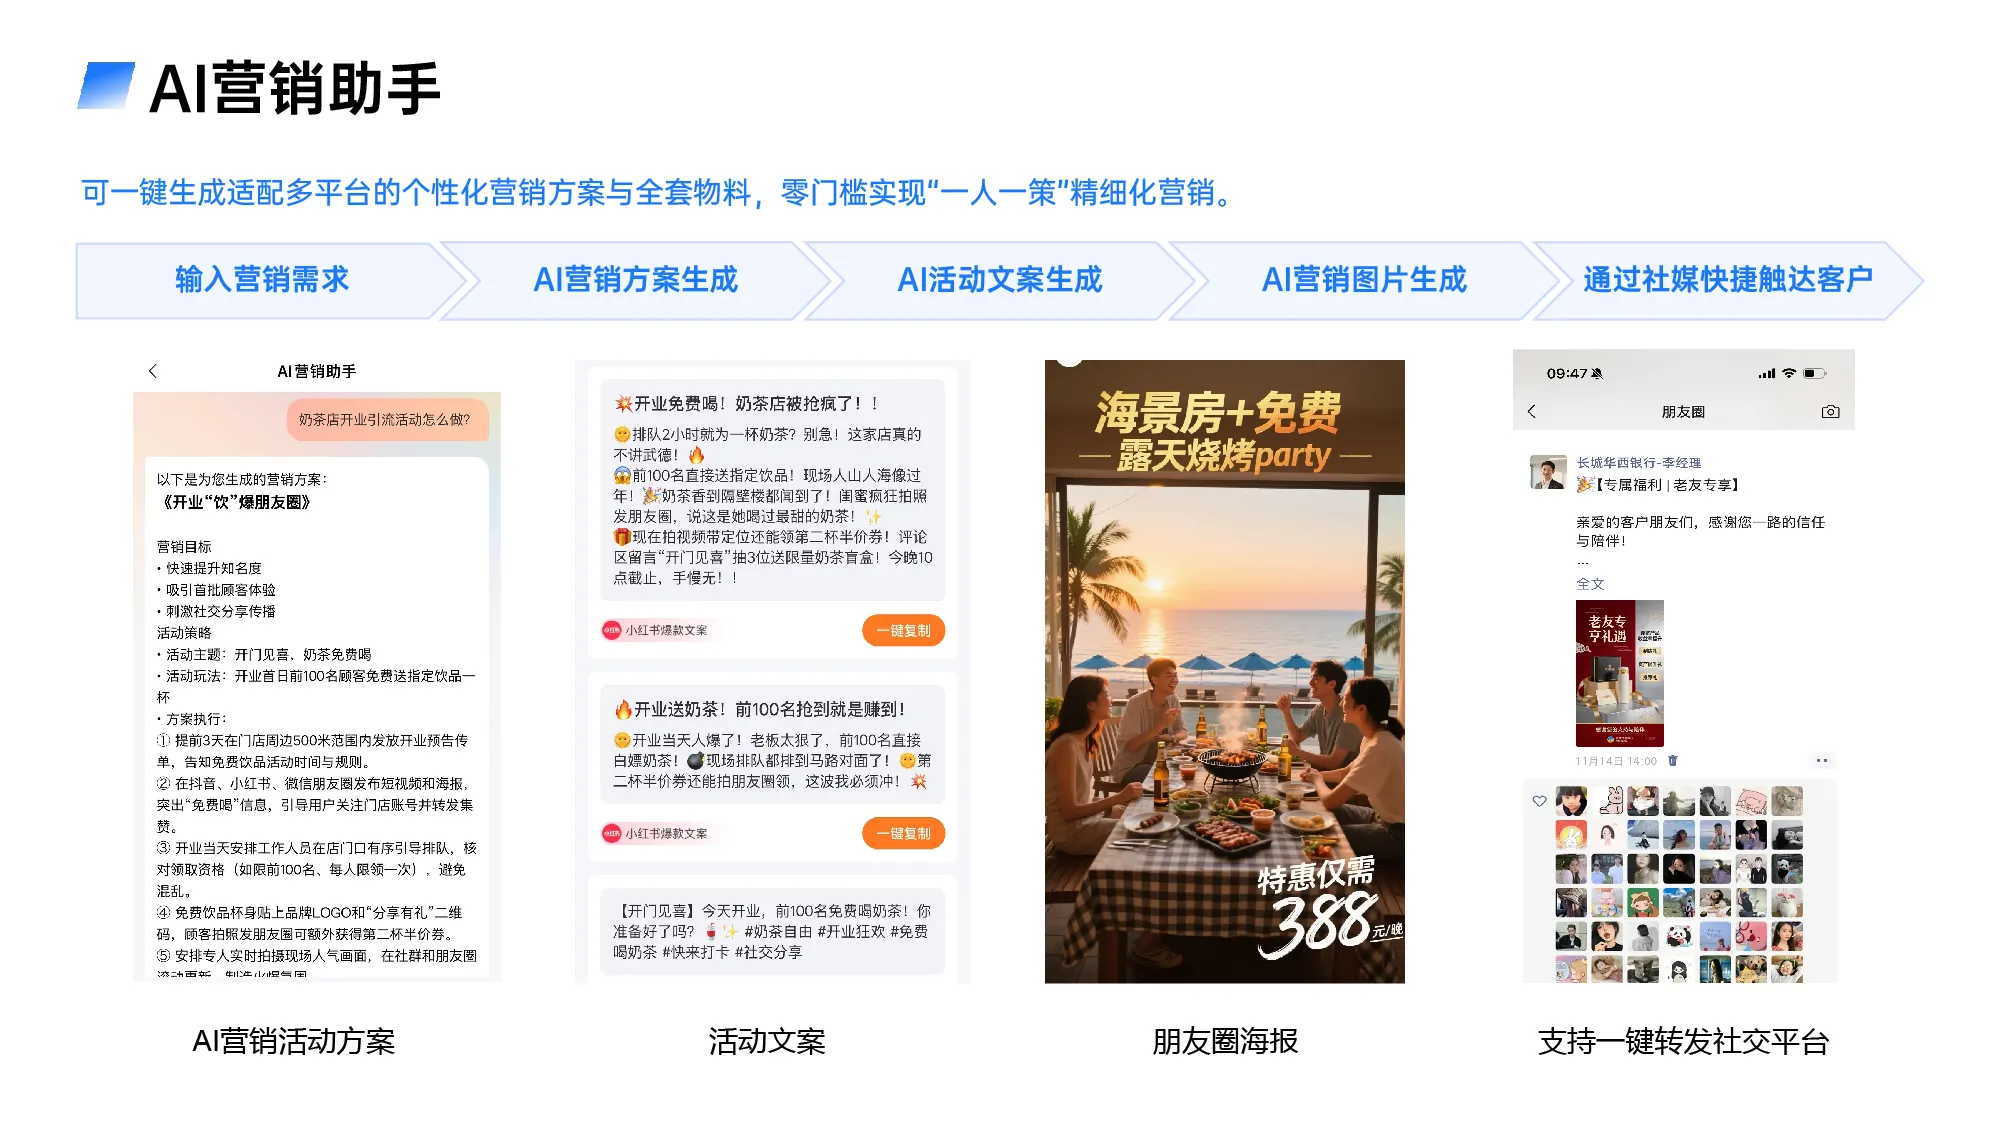Tap heart like icon beside avatars

pos(1539,801)
